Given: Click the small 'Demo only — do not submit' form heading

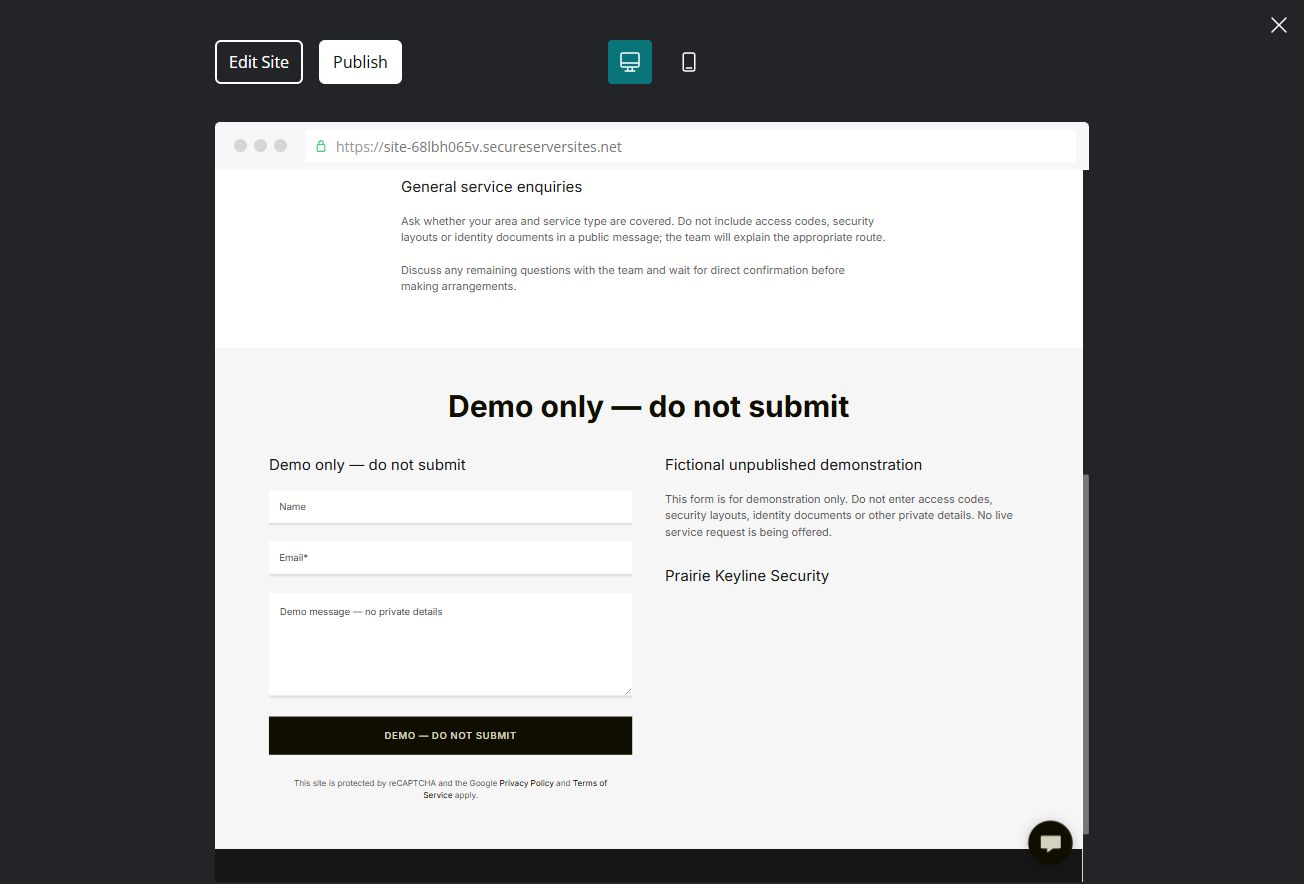Looking at the screenshot, I should coord(367,465).
